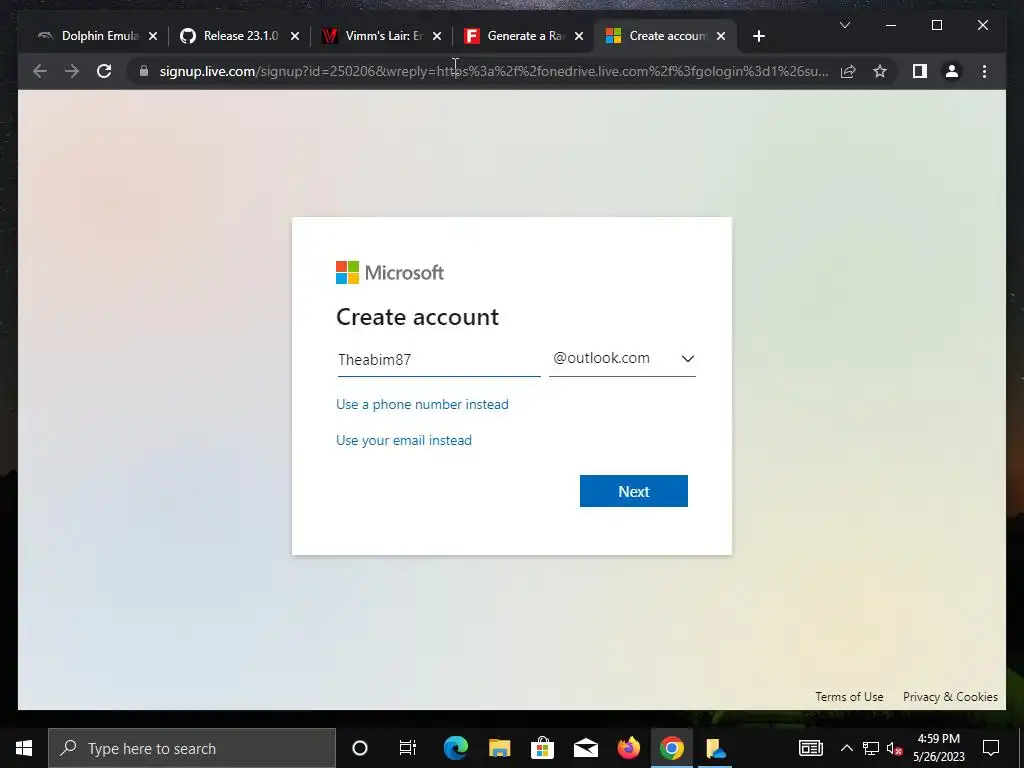The image size is (1024, 768).
Task: View site info via the lock icon
Action: coord(144,71)
